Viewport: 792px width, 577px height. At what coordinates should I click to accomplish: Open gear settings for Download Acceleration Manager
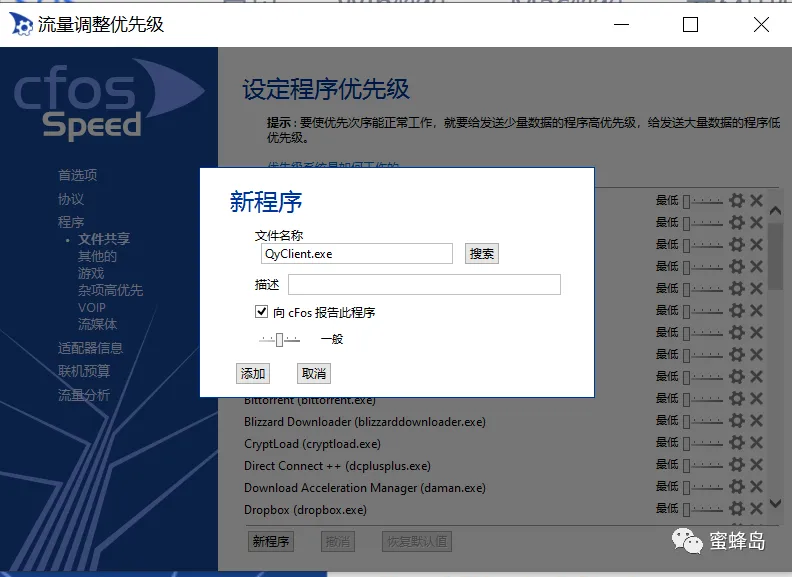click(x=737, y=487)
